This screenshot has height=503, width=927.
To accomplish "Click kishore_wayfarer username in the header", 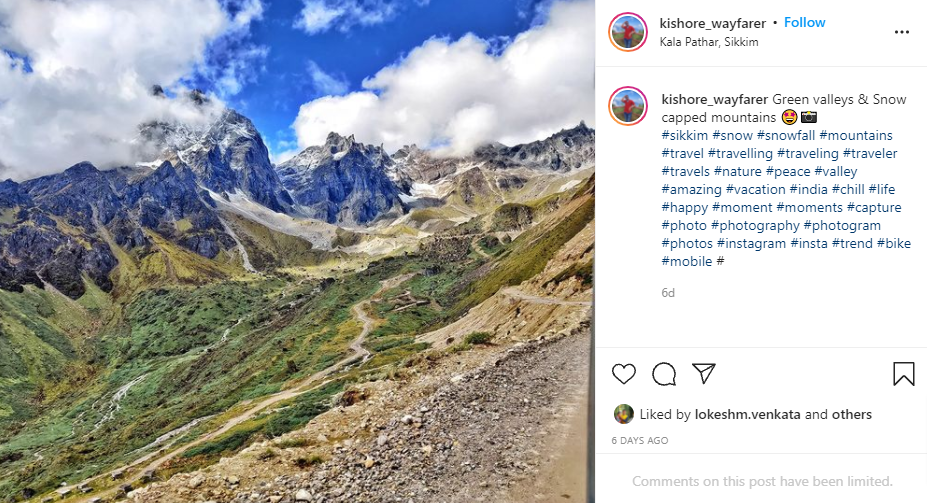I will (x=713, y=22).
